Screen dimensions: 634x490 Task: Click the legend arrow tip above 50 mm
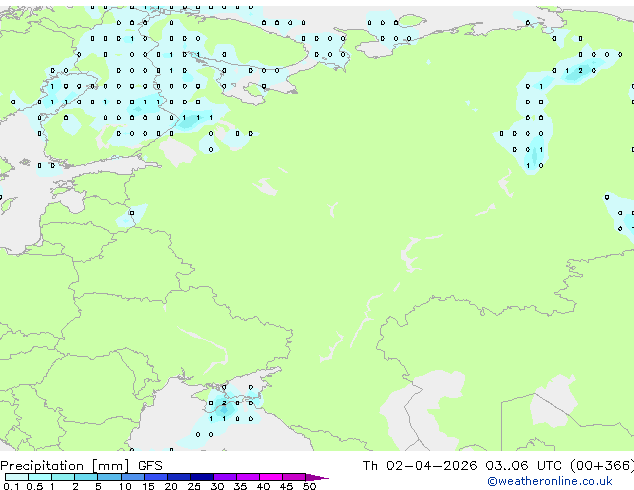click(317, 477)
